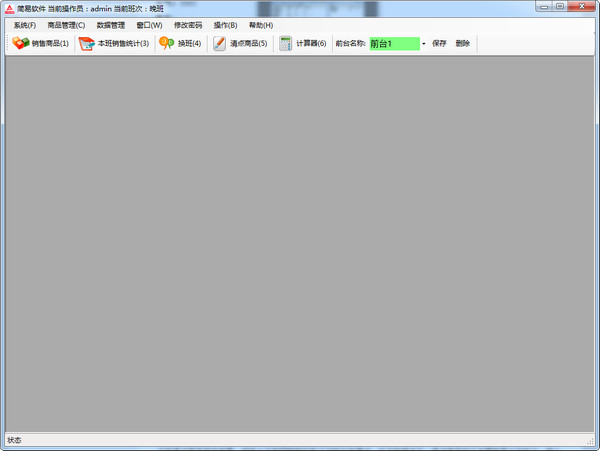600x451 pixels.
Task: Launch the 计算器(6) calculator icon
Action: (285, 43)
